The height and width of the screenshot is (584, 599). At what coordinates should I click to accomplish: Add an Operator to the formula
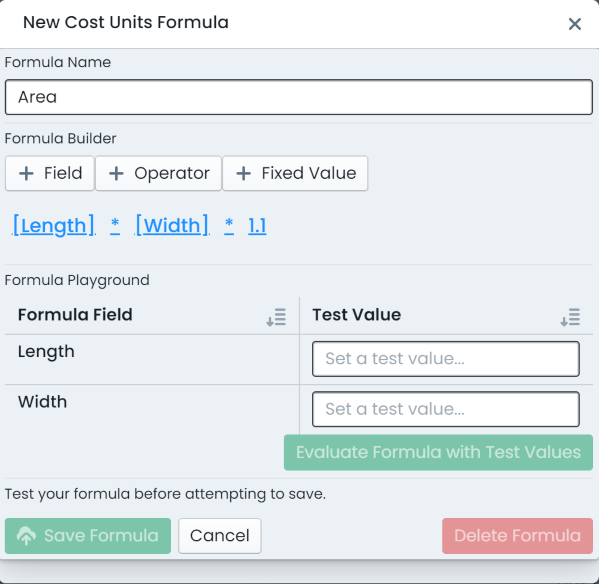pyautogui.click(x=158, y=173)
